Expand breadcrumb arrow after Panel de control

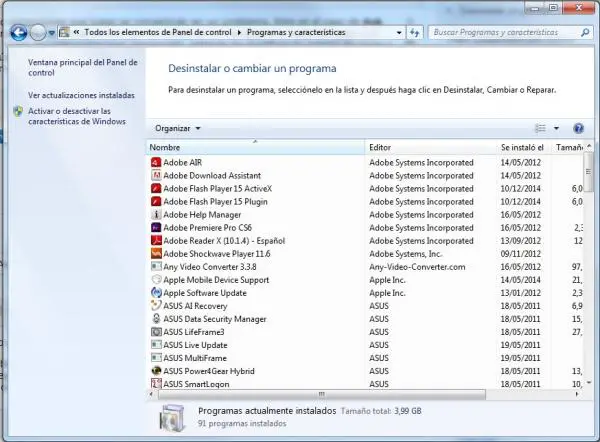click(239, 33)
